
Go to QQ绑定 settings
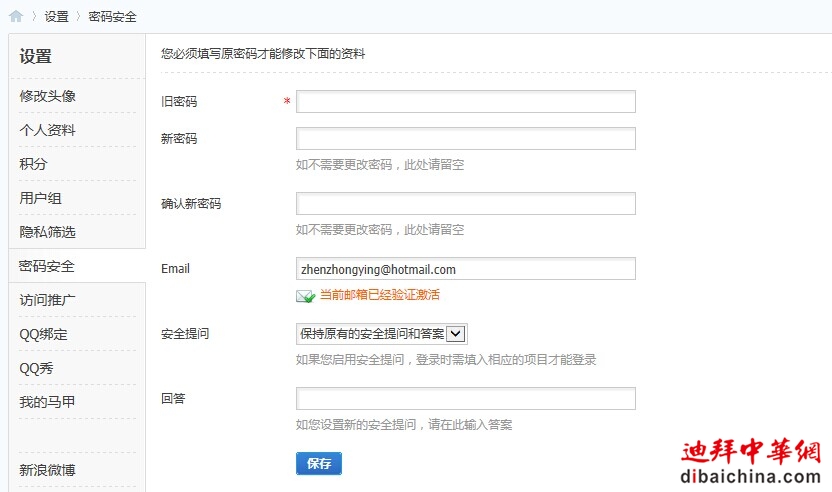point(44,334)
